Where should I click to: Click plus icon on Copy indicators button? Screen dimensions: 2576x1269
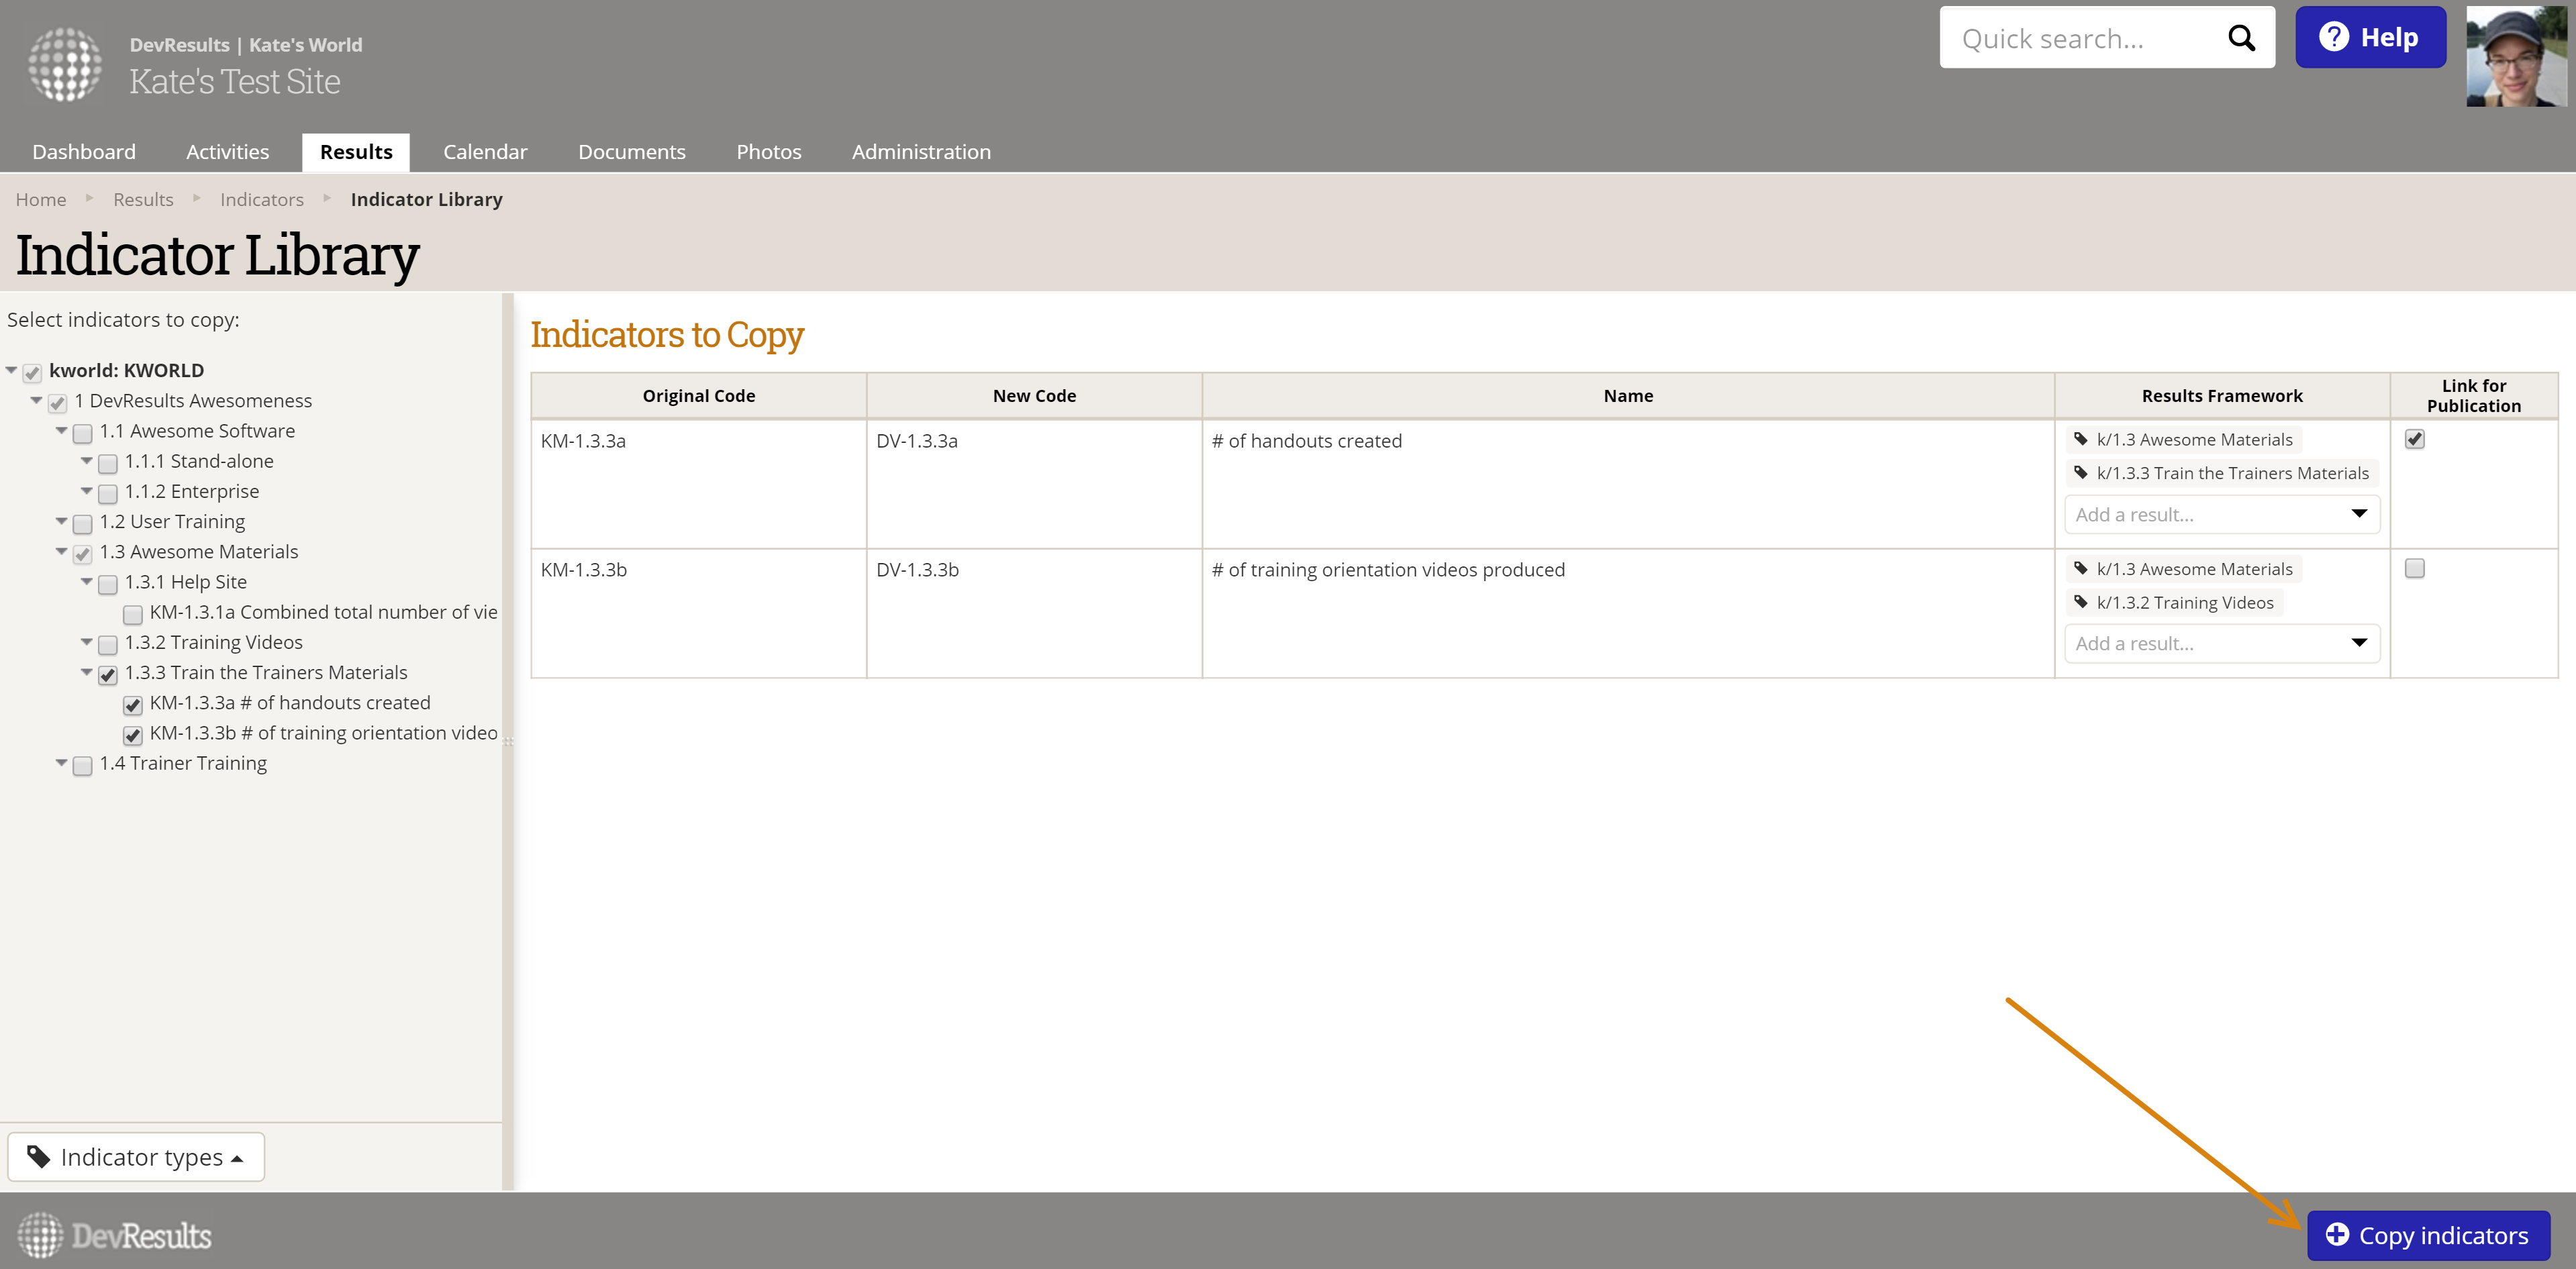click(x=2336, y=1235)
